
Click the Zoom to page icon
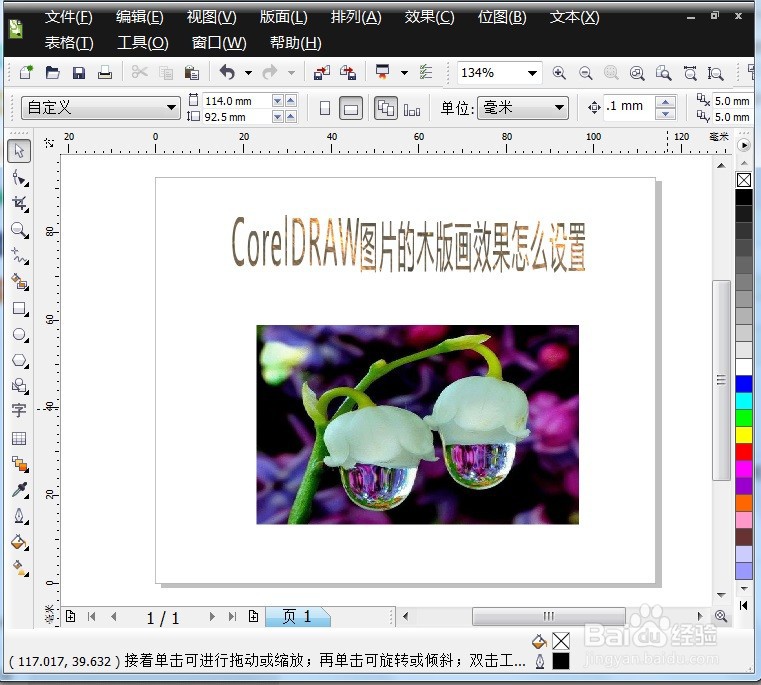[x=663, y=73]
